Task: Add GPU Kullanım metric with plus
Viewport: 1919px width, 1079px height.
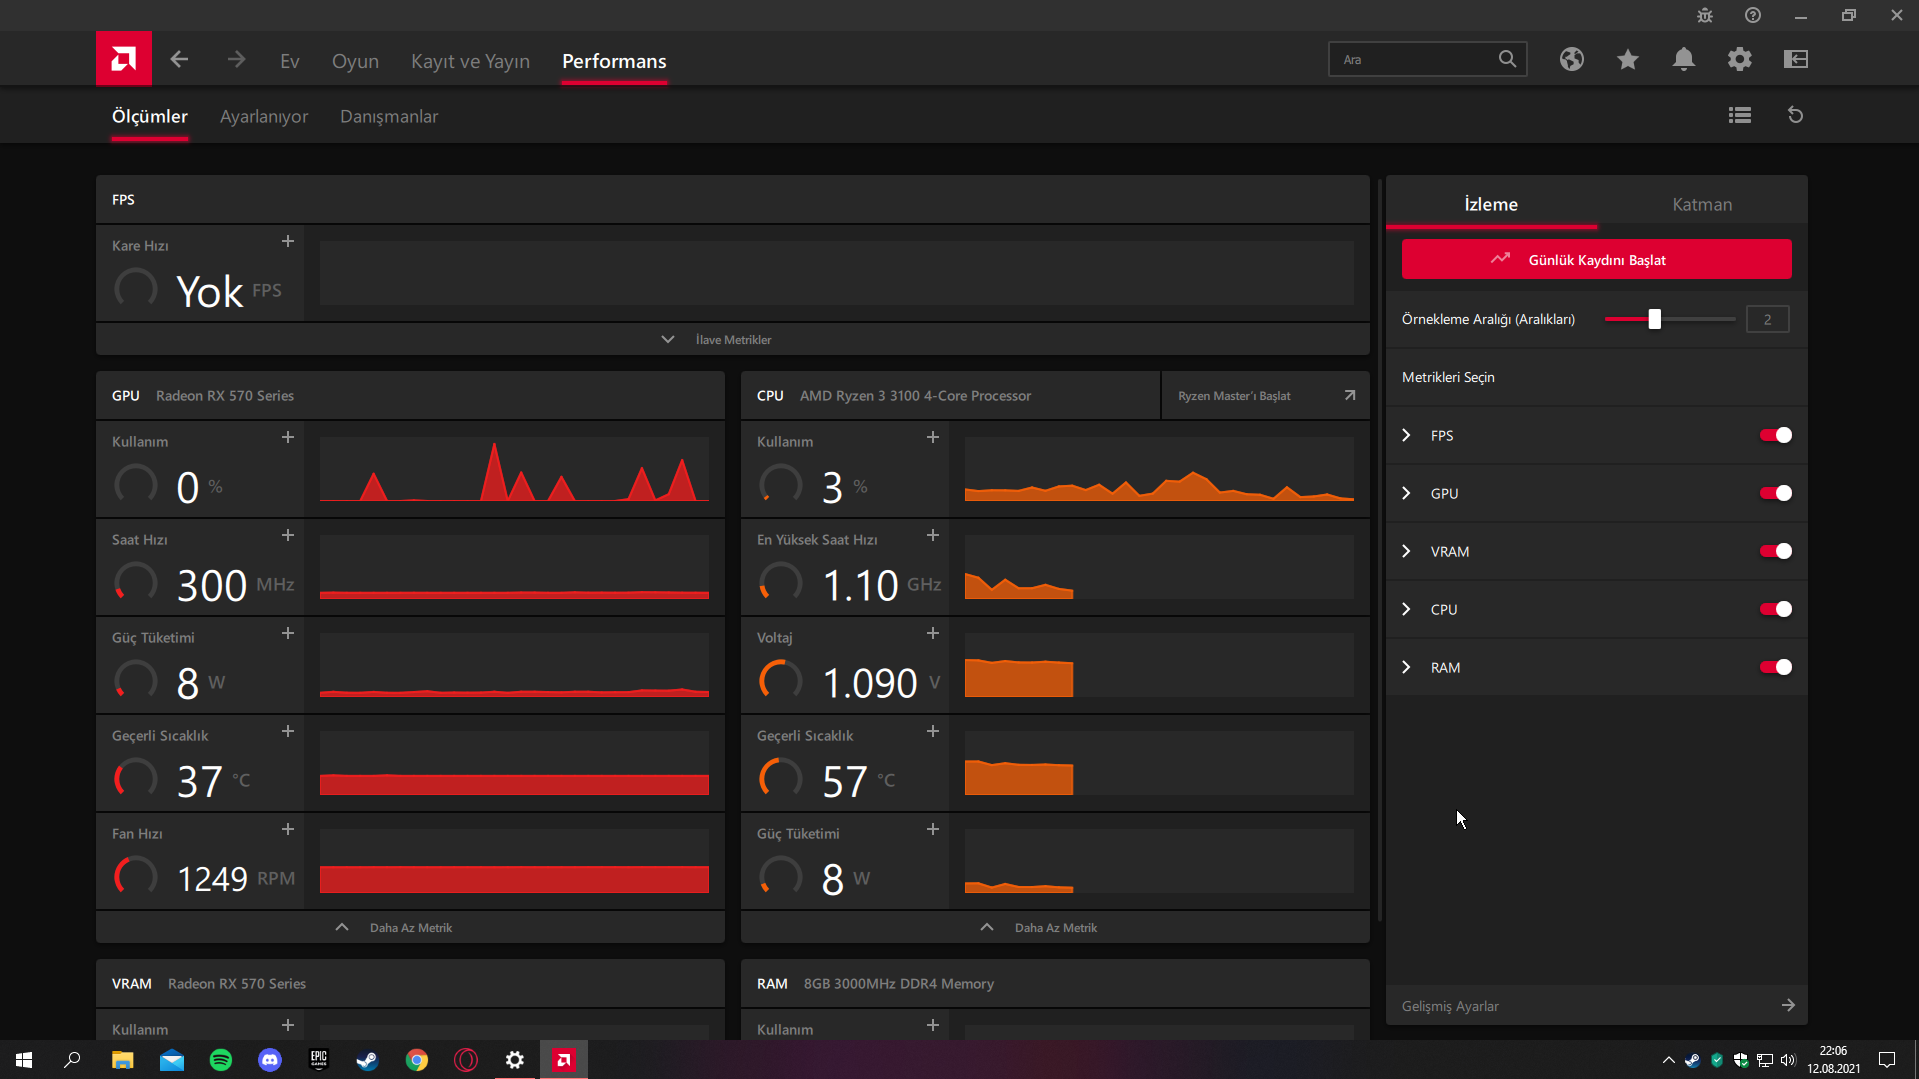Action: (x=288, y=438)
